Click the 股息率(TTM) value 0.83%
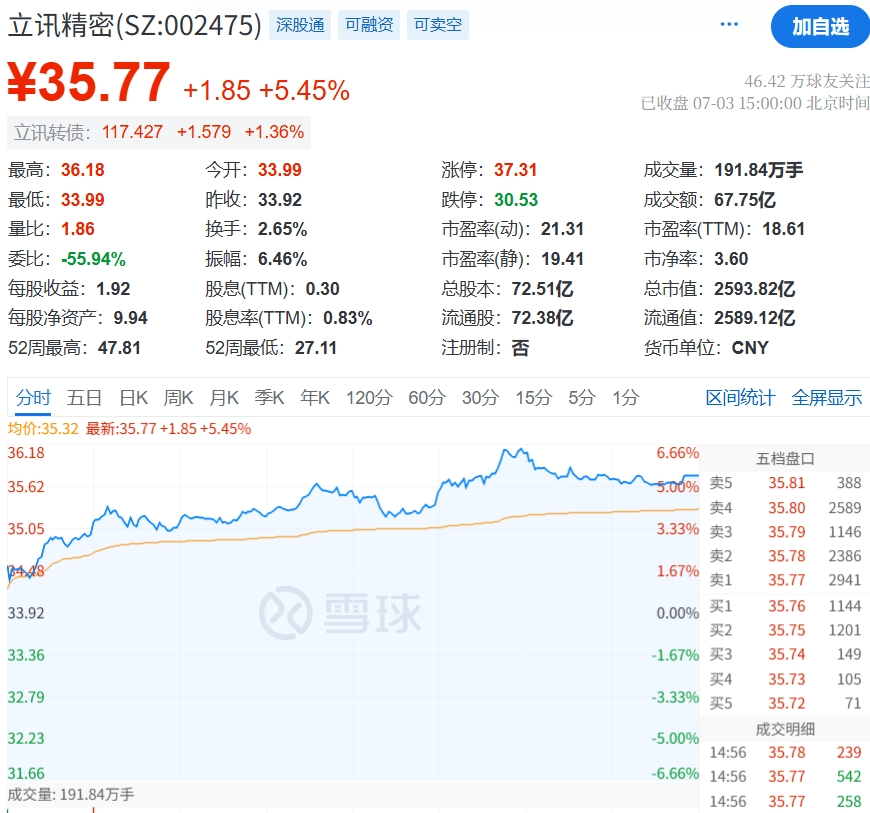This screenshot has height=813, width=870. (348, 319)
